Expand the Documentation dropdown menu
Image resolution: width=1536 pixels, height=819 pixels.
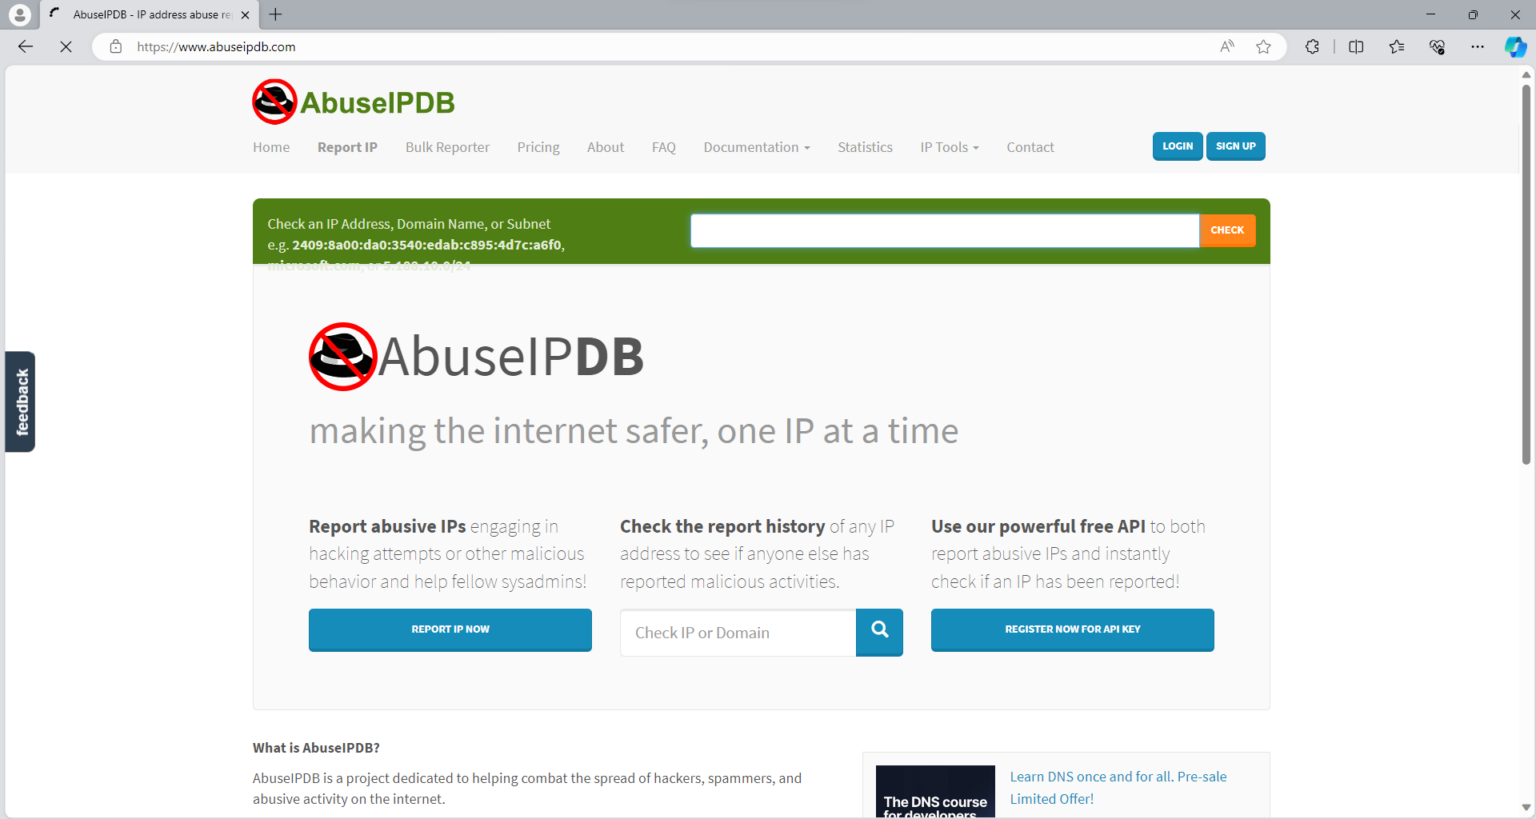point(756,147)
